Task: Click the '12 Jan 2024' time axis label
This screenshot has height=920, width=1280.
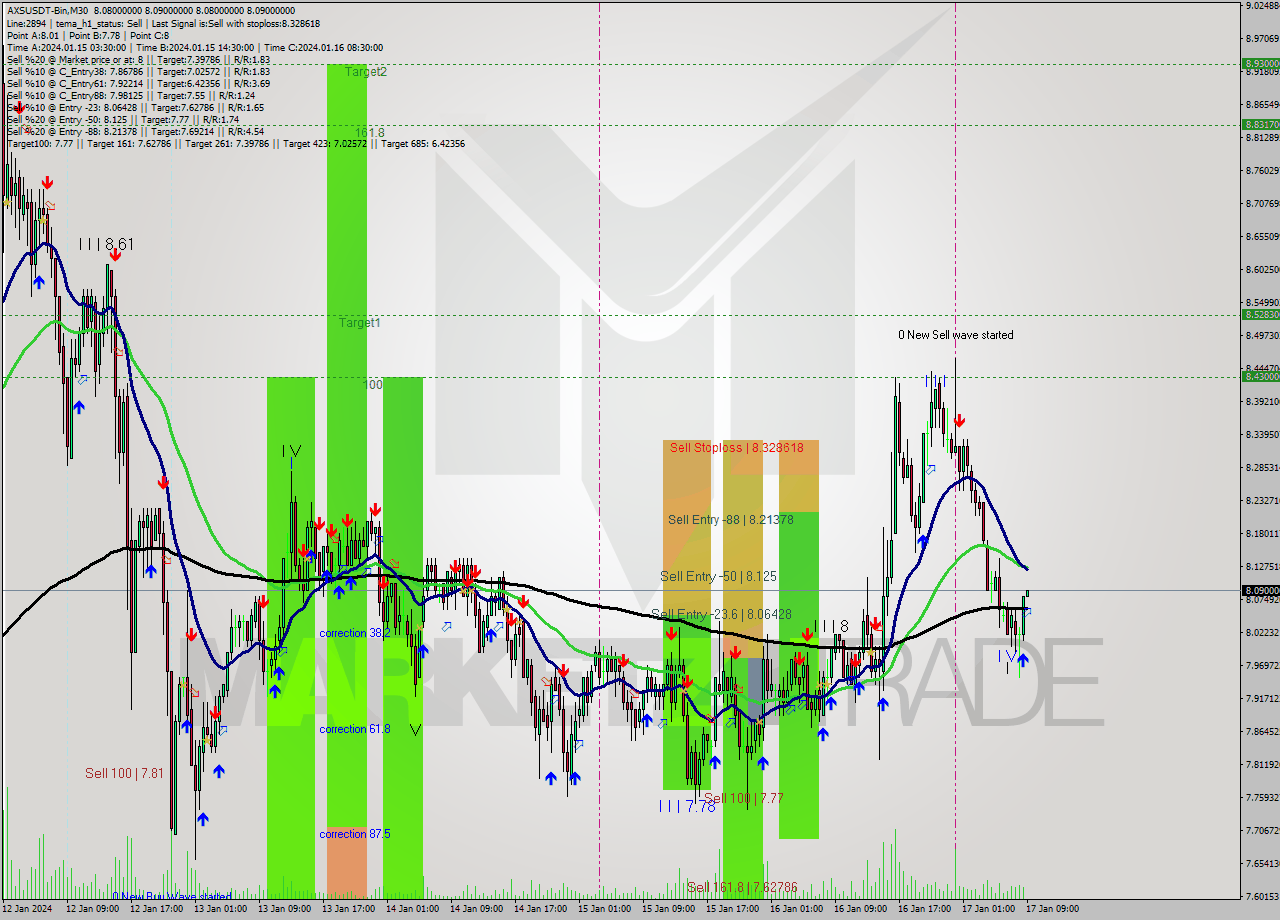Action: coord(28,909)
